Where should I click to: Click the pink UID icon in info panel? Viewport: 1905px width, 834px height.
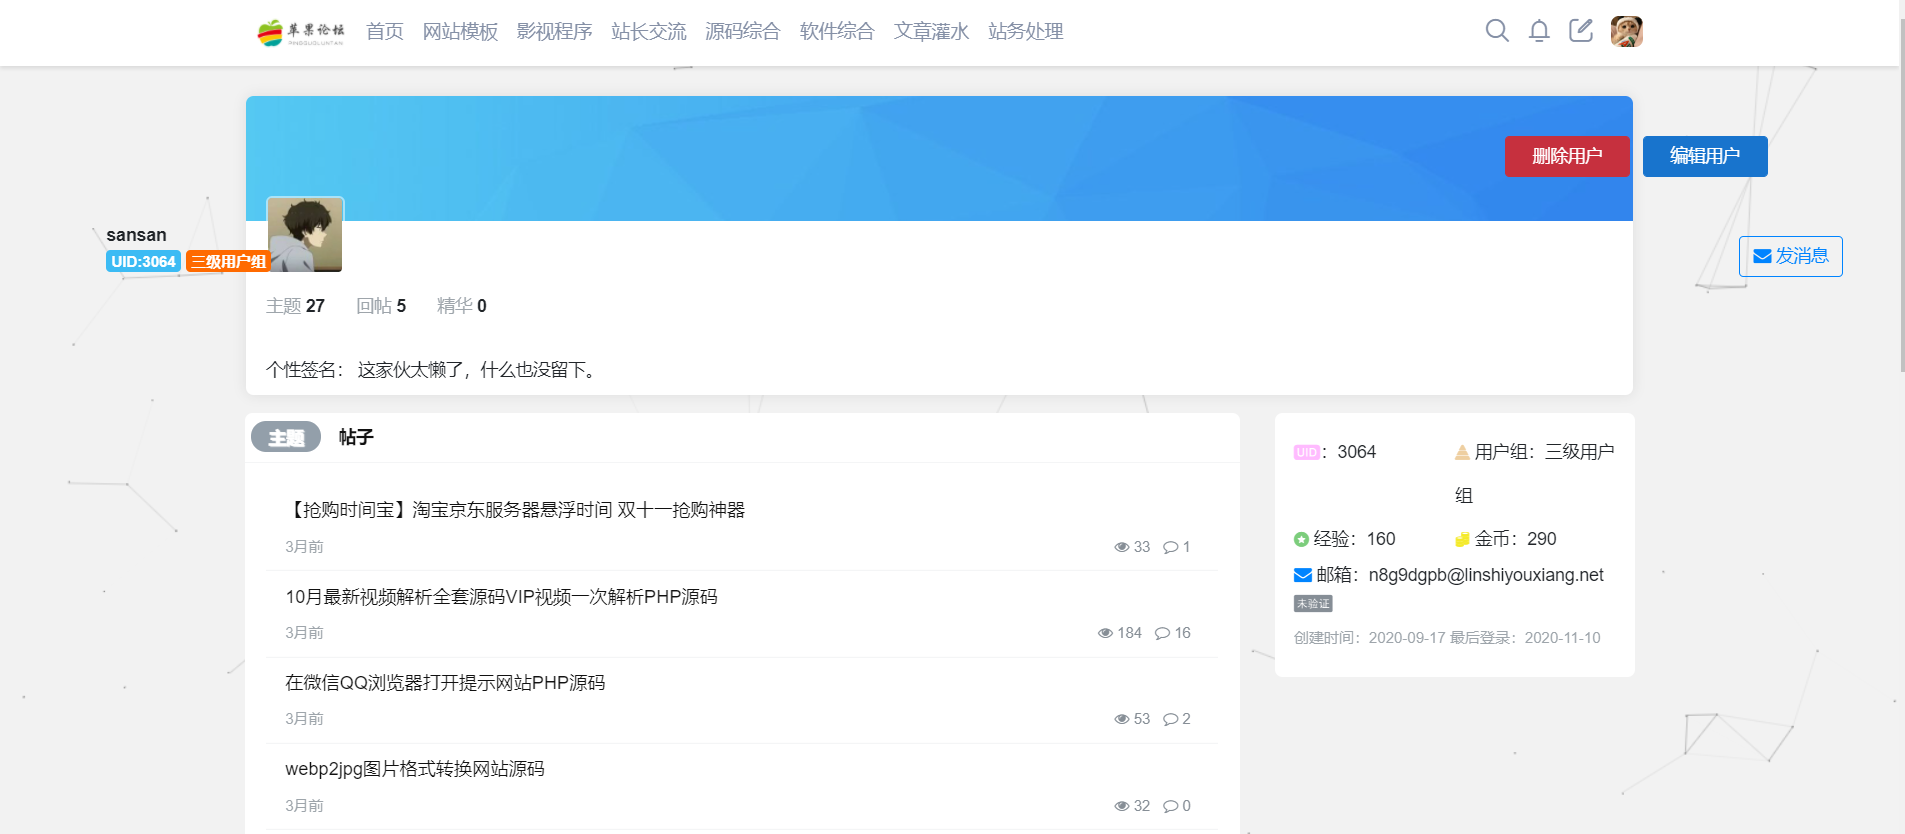[x=1306, y=453]
